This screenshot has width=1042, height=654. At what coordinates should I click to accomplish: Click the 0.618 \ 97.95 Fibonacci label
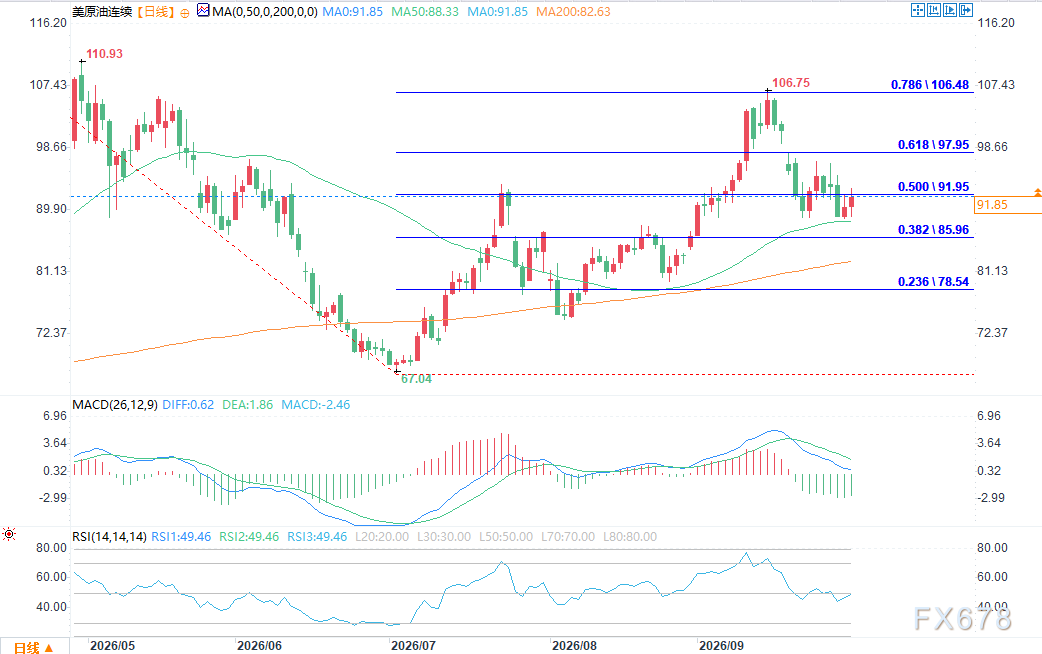[933, 145]
